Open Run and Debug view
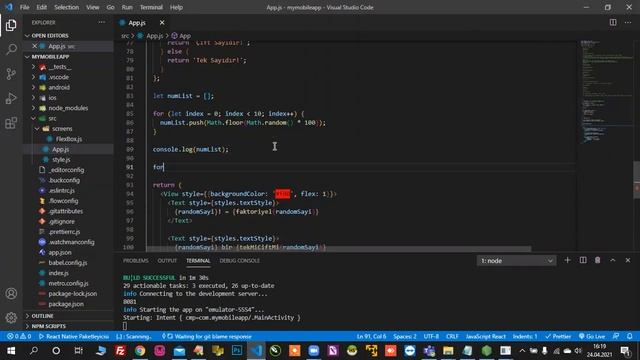This screenshot has width=640, height=360. 11,98
